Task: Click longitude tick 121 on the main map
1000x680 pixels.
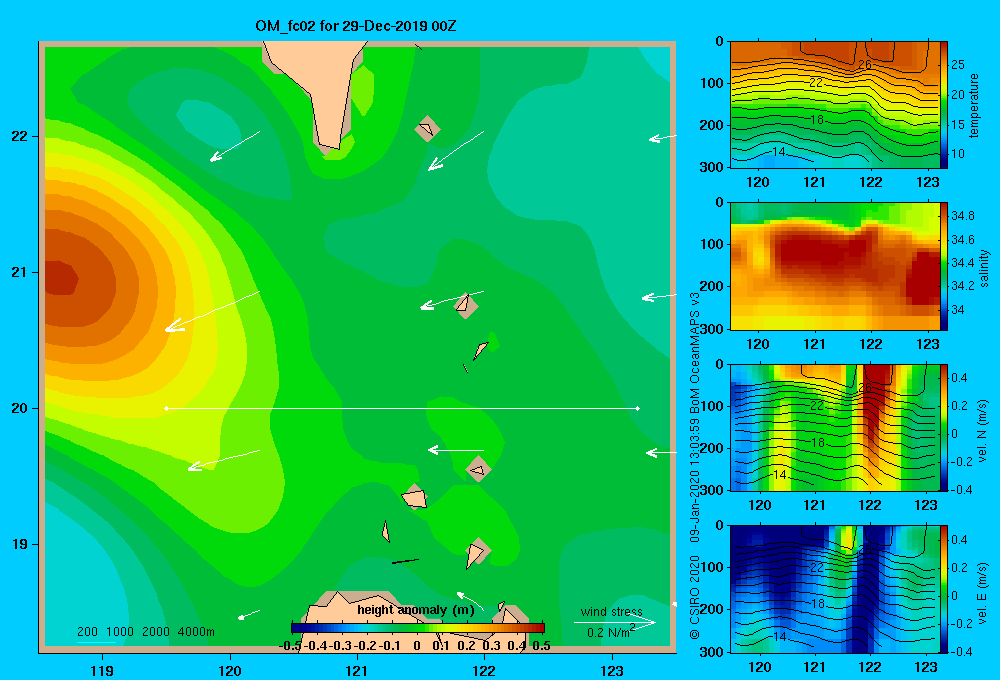Action: [357, 670]
